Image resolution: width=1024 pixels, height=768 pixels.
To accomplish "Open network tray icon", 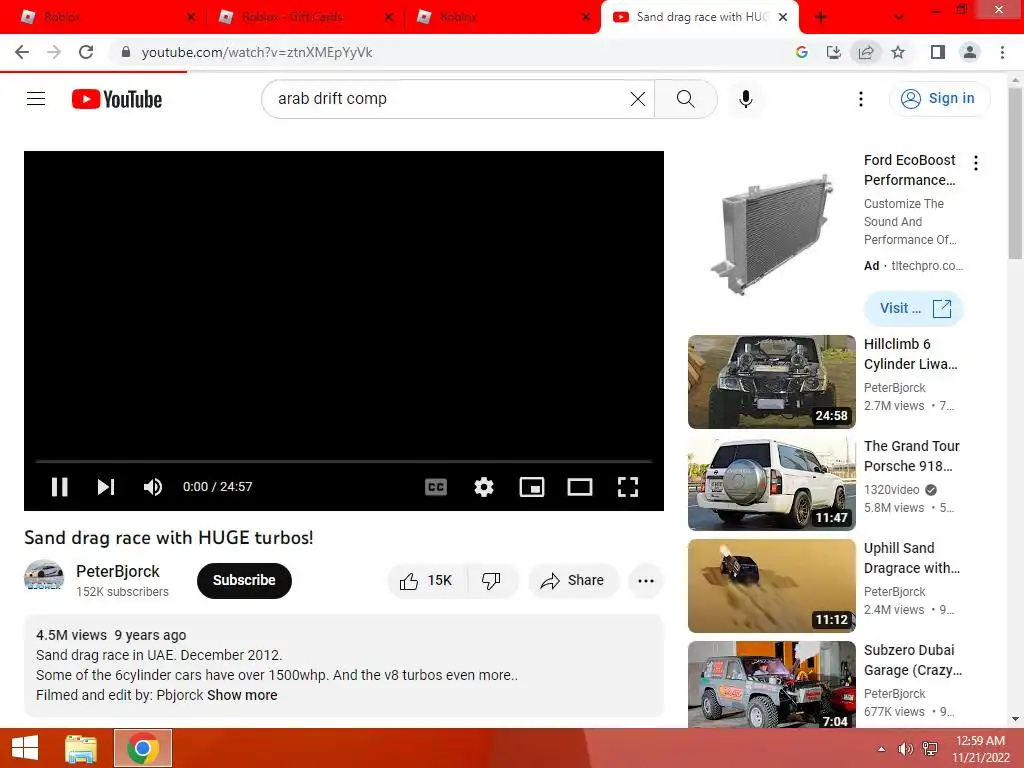I will pyautogui.click(x=930, y=749).
